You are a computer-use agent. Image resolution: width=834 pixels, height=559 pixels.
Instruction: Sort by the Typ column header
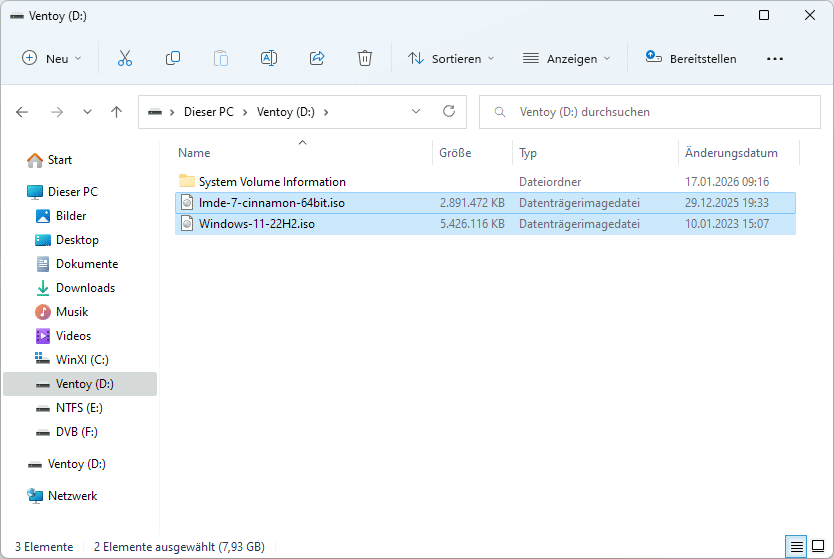528,153
